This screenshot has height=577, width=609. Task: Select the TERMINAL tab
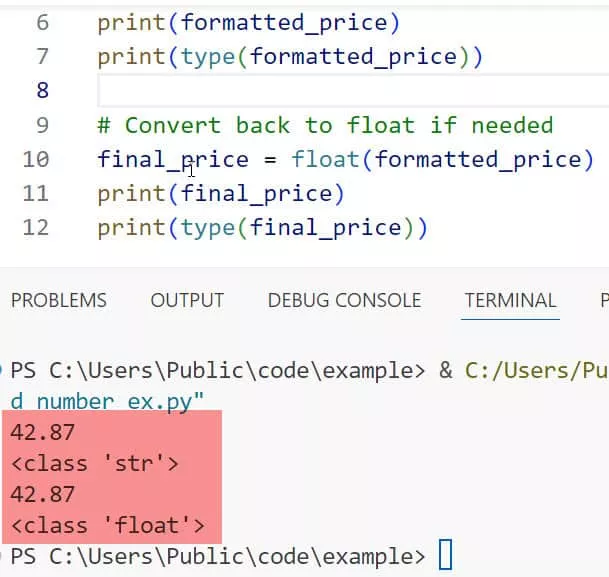pyautogui.click(x=510, y=300)
